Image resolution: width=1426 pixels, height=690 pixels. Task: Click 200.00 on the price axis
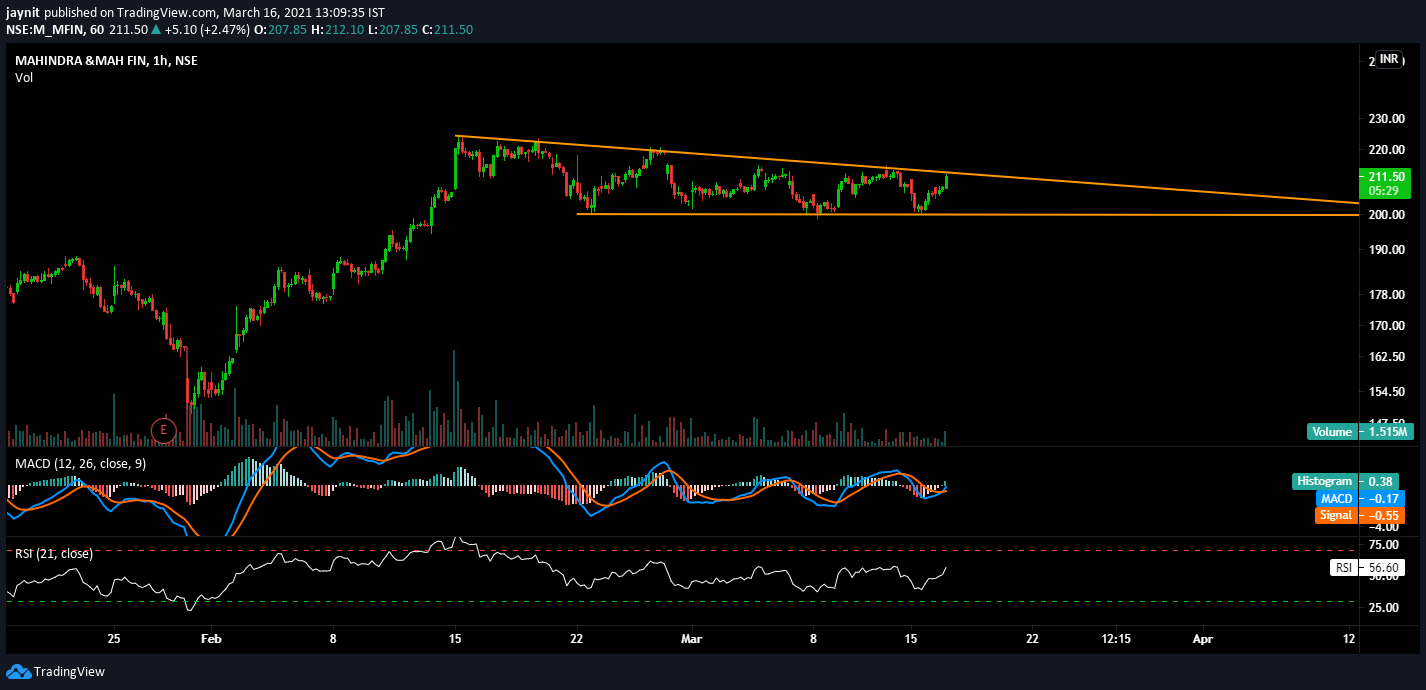[1386, 215]
